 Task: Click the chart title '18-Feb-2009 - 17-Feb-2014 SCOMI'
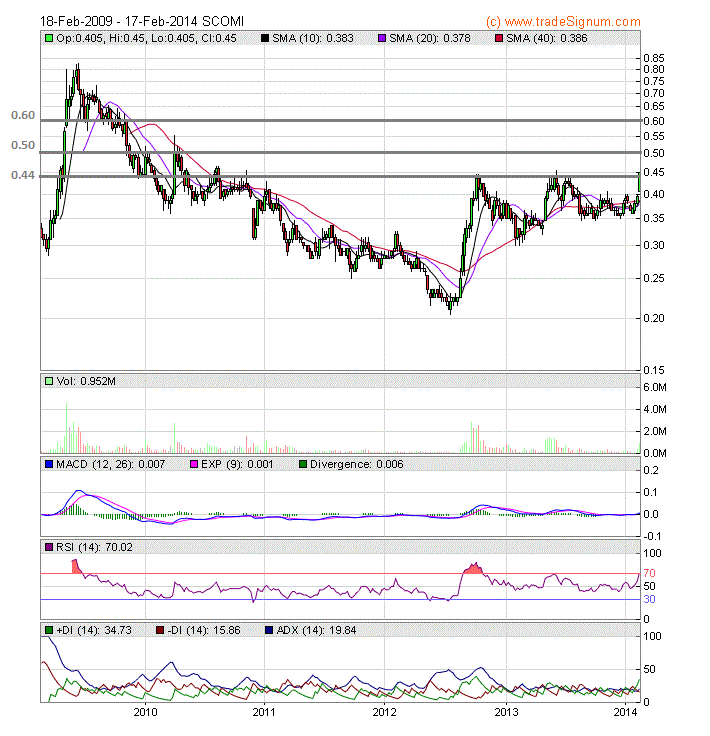(x=142, y=22)
